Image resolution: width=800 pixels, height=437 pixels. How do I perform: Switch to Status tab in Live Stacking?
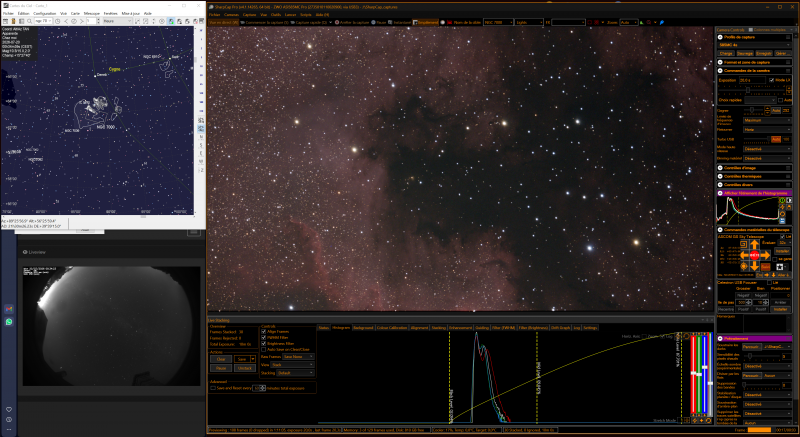coord(323,328)
